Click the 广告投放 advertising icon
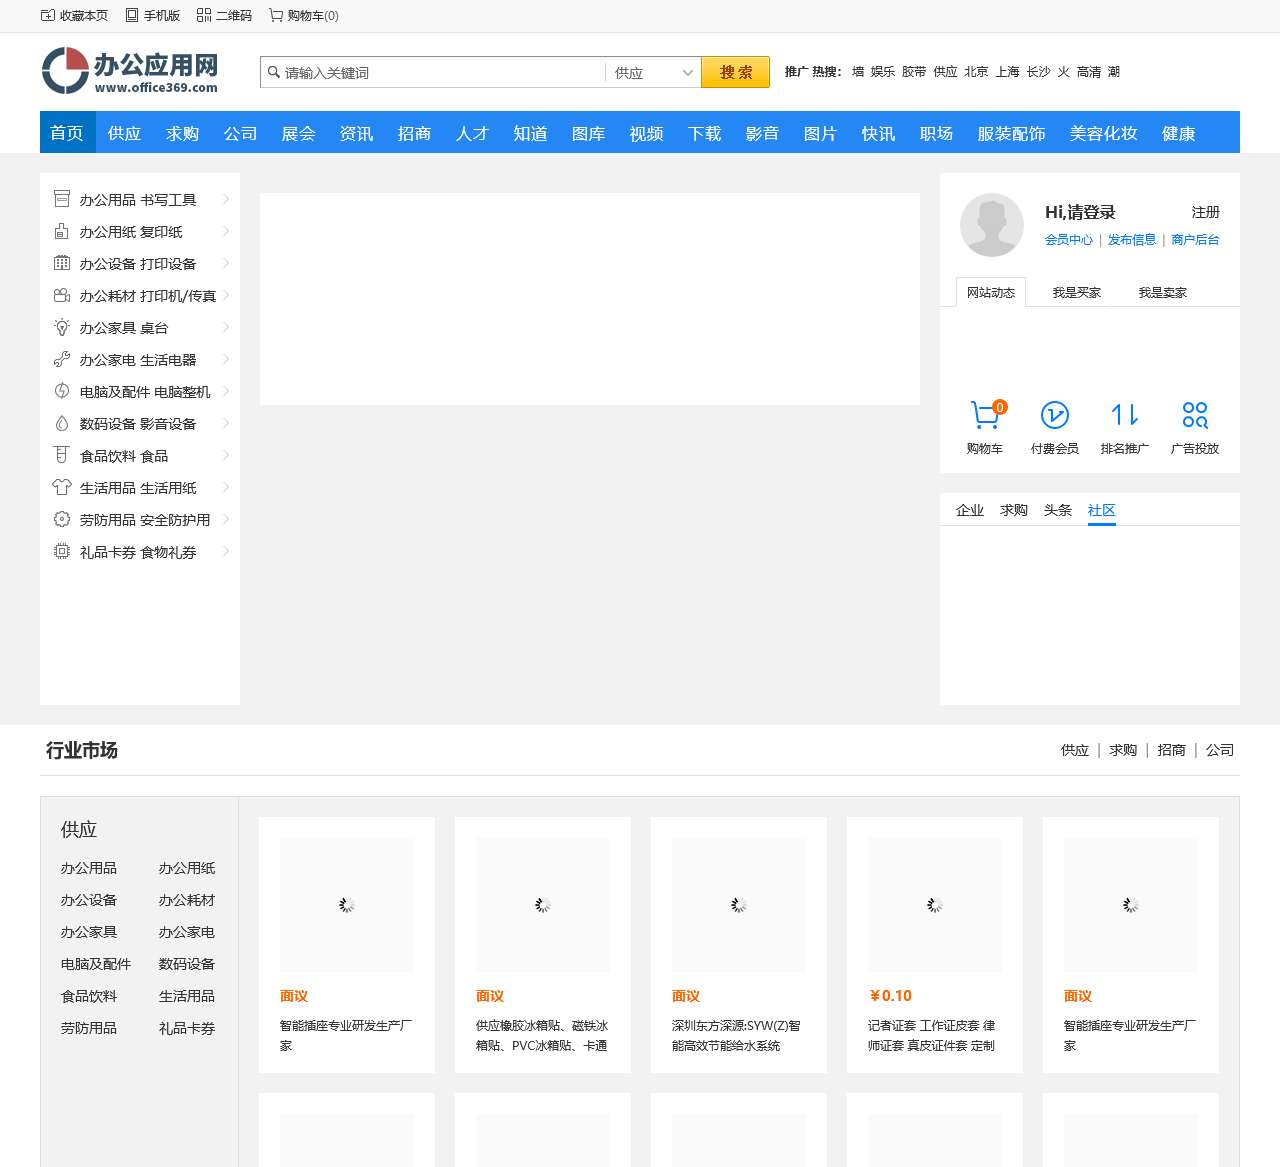The width and height of the screenshot is (1280, 1167). point(1195,414)
